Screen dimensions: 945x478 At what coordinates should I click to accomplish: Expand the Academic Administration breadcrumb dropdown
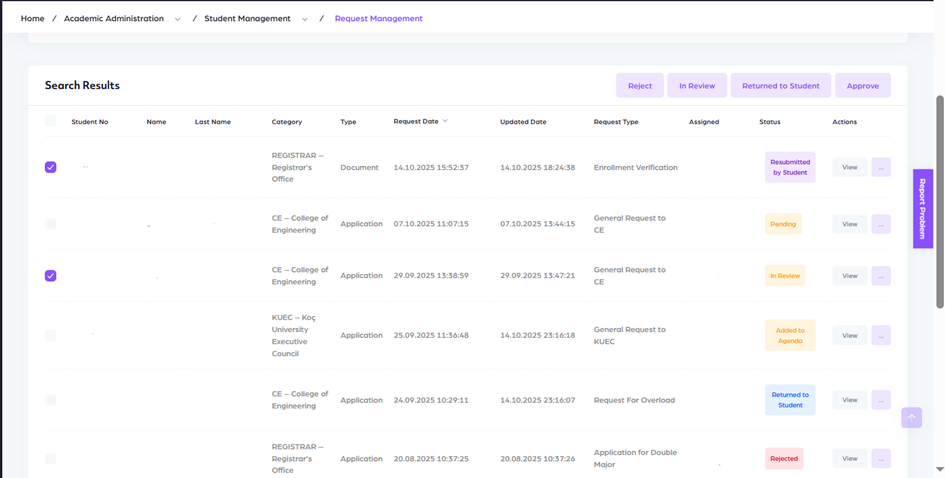pos(178,19)
